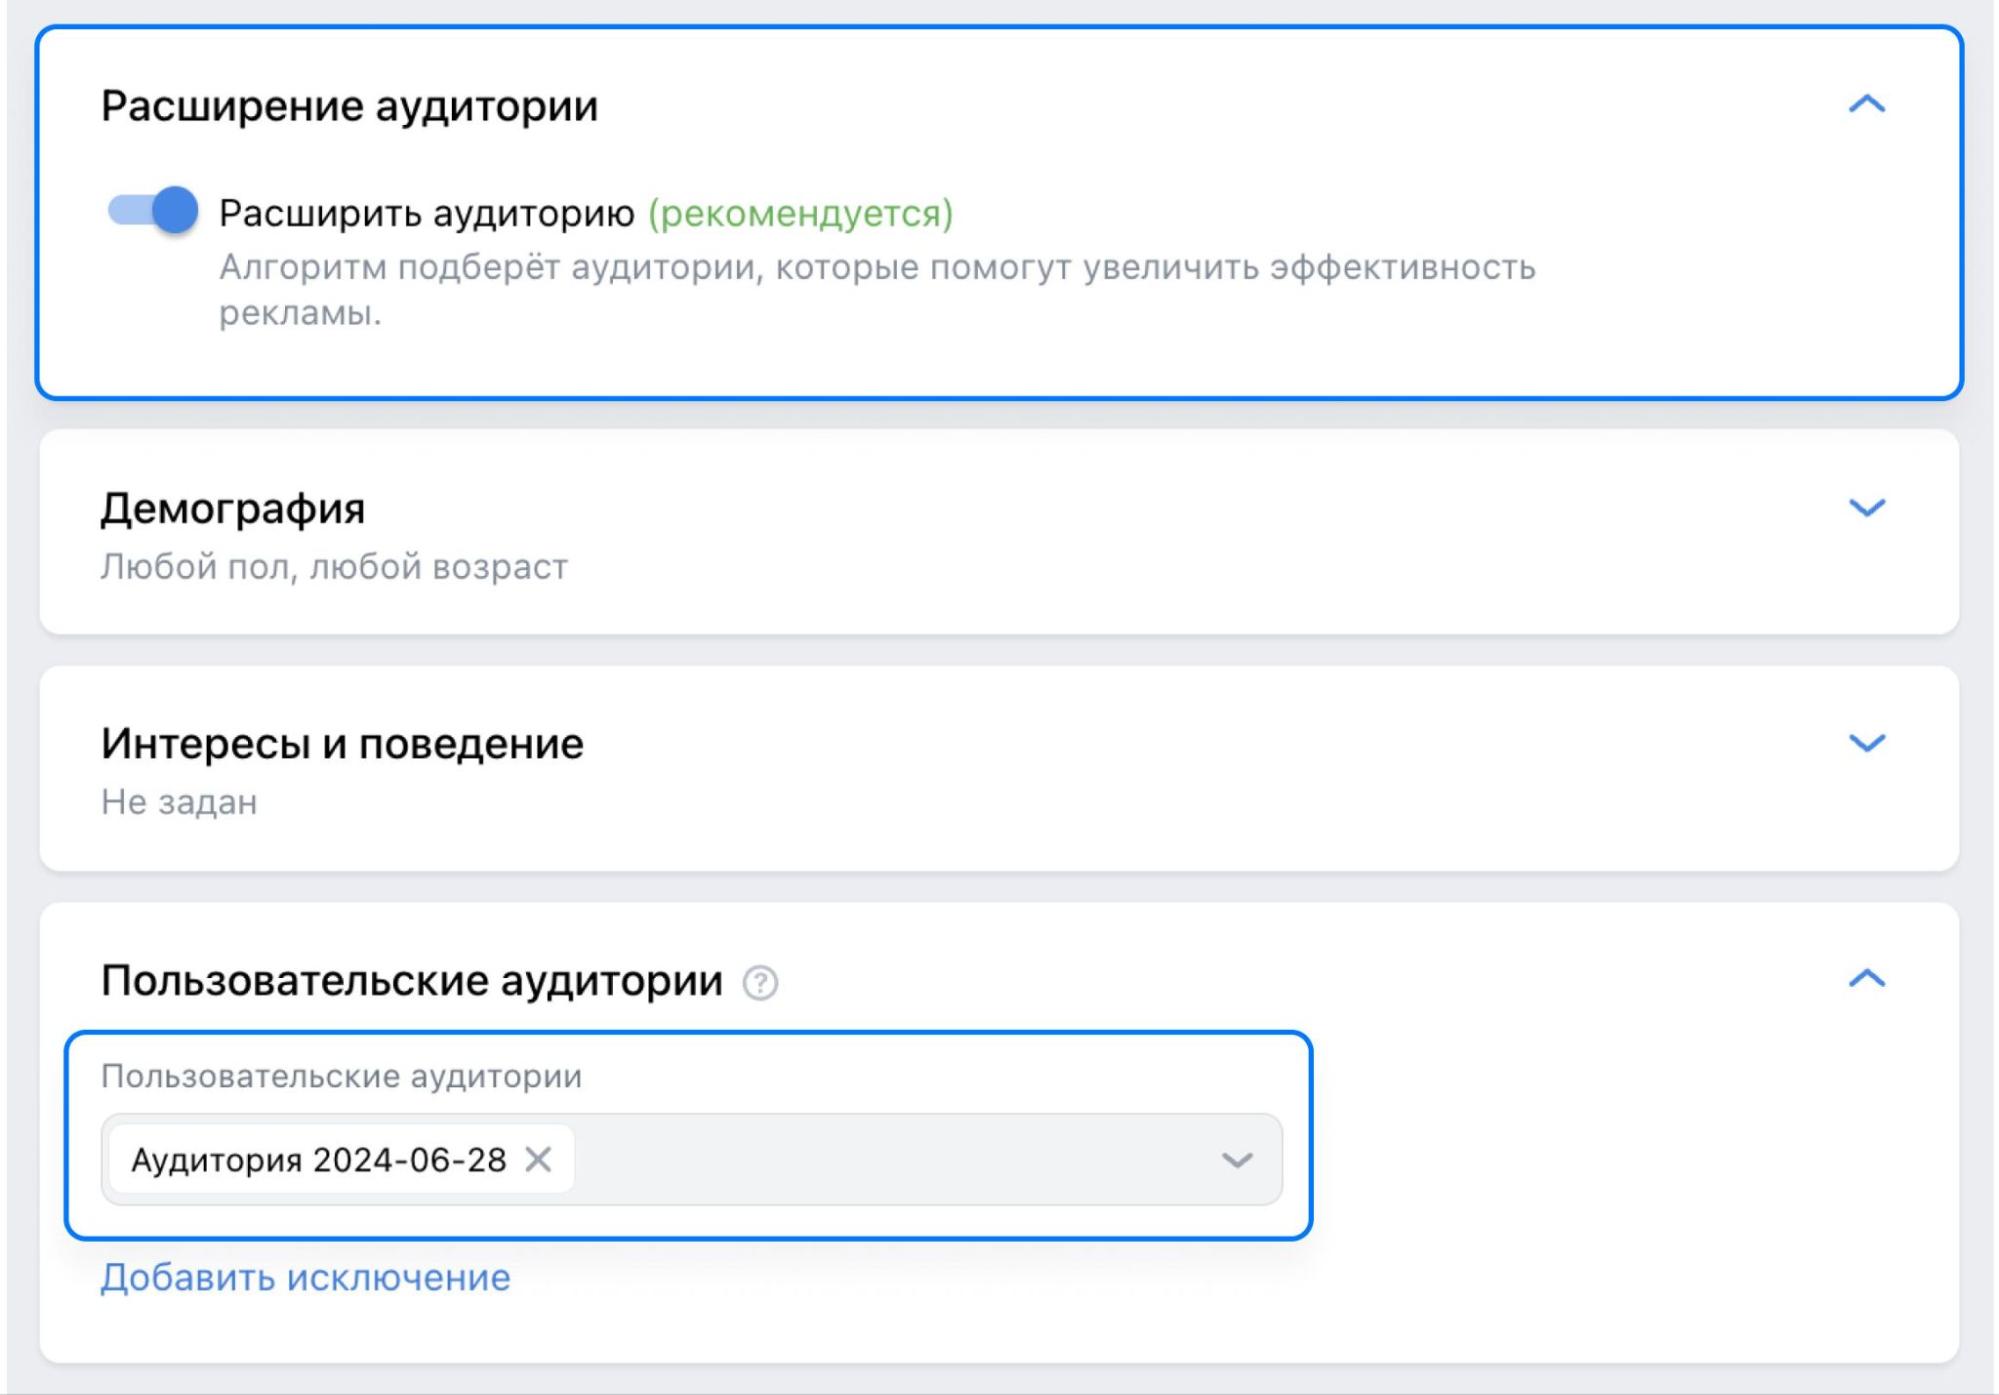Click the small gray "Пользовательские аудитории" field label
The height and width of the screenshot is (1395, 1999).
pyautogui.click(x=341, y=1076)
